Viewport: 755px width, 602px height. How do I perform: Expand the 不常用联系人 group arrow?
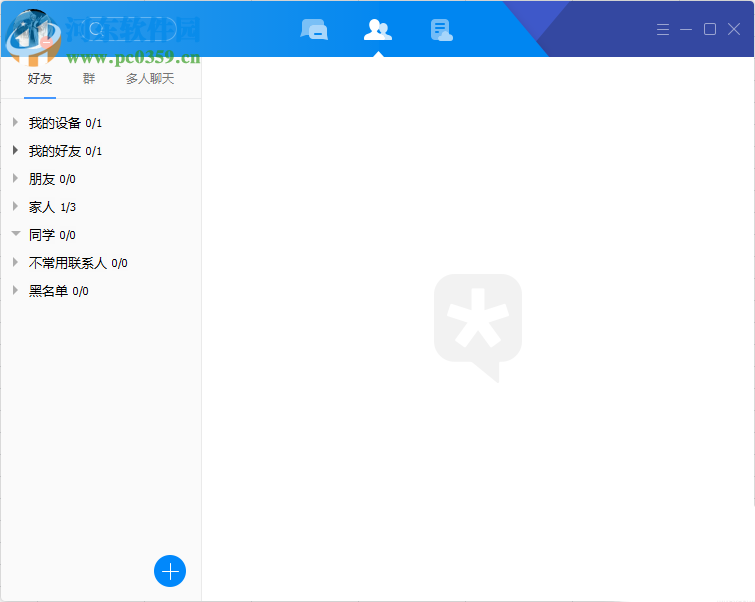pyautogui.click(x=15, y=262)
